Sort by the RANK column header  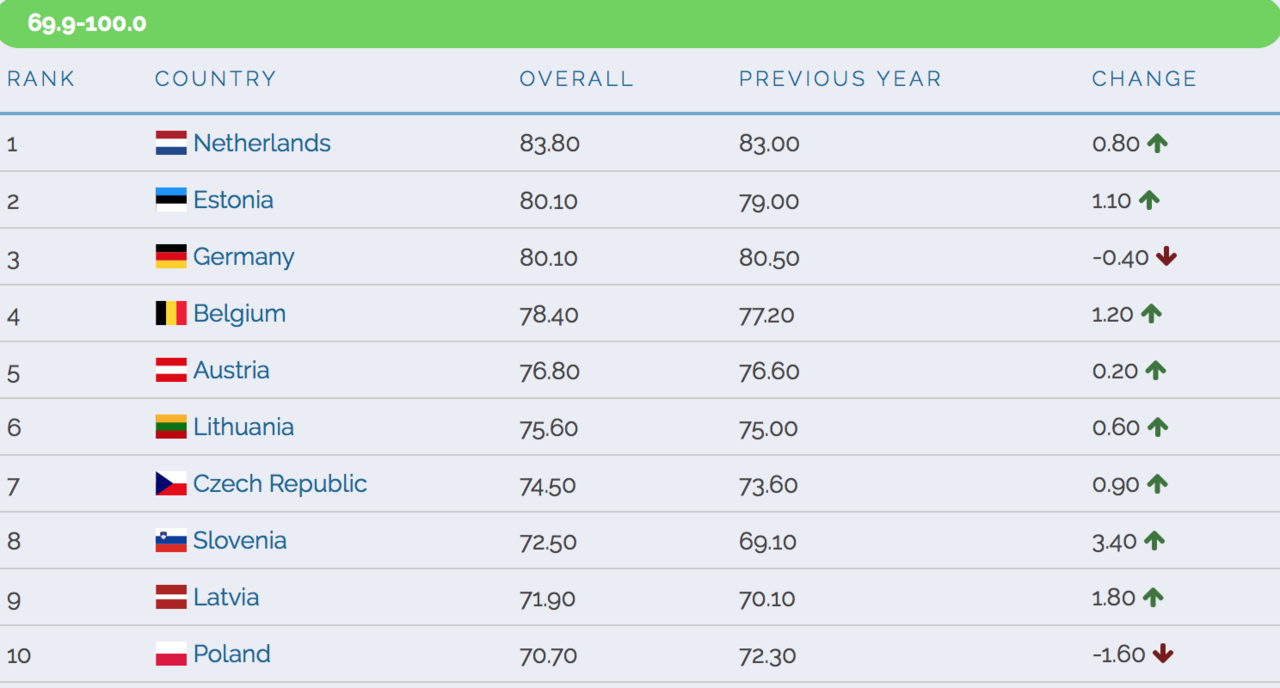point(41,79)
